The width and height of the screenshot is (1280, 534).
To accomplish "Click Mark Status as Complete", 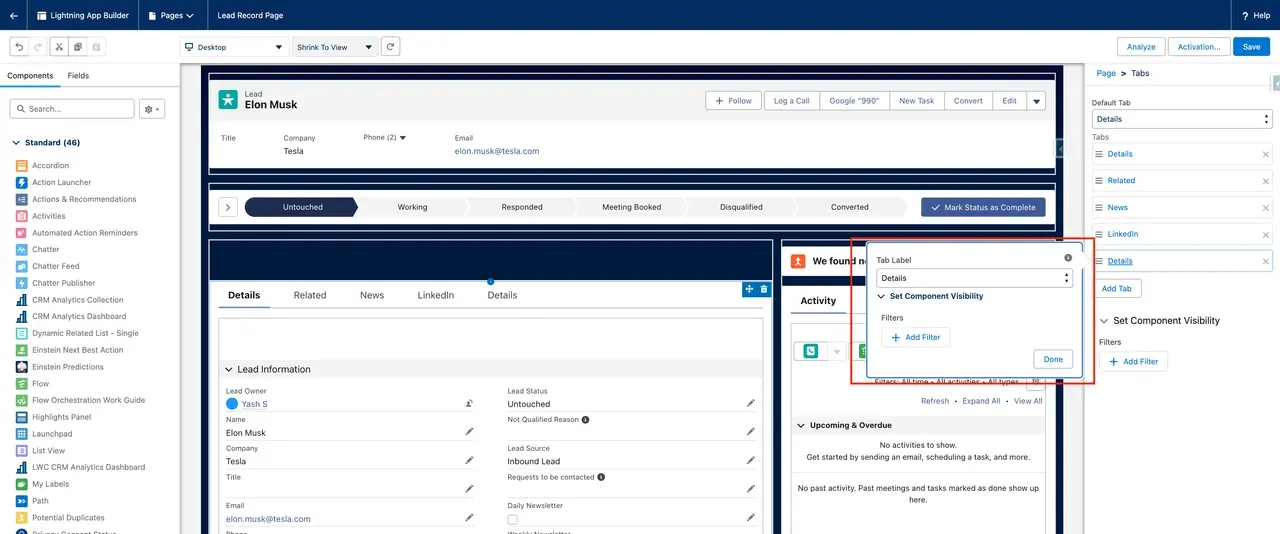I will (983, 207).
